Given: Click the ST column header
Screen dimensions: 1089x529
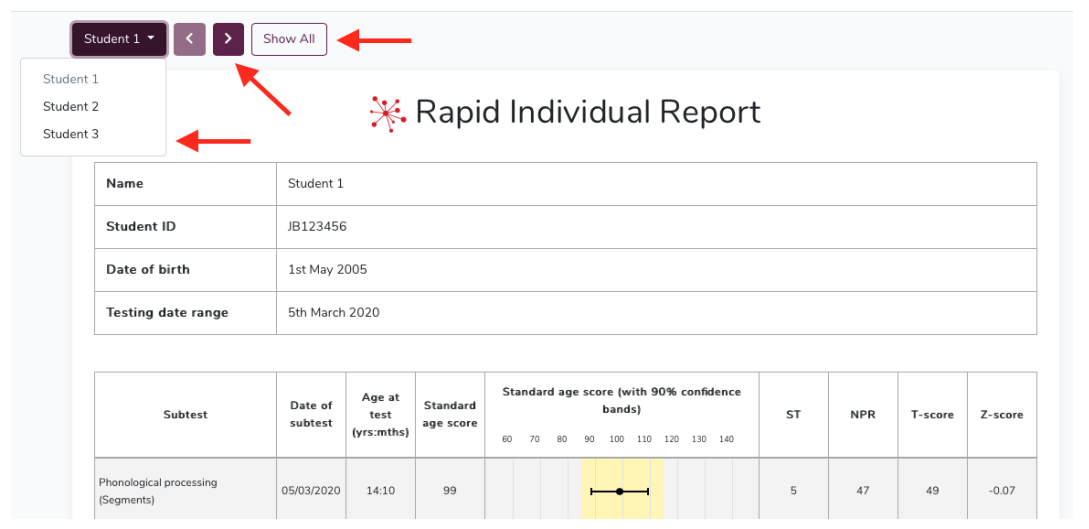Looking at the screenshot, I should tap(794, 414).
